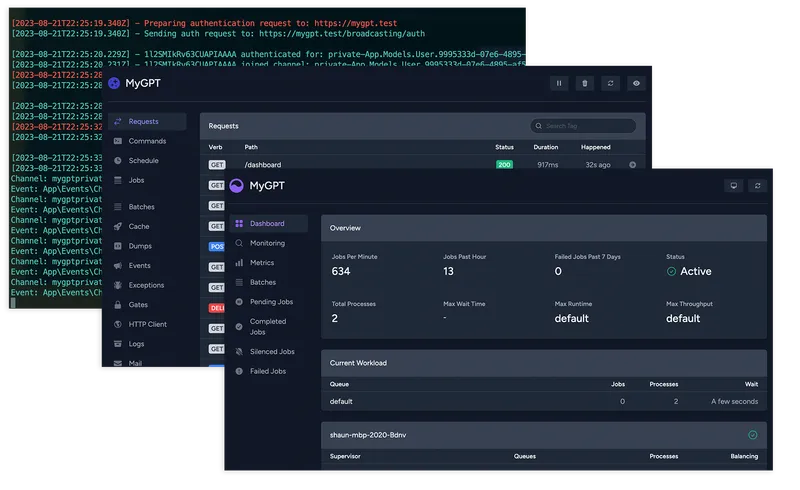Open Silenced Jobs in Horizon sidebar
Viewport: 800px width, 490px height.
[269, 352]
